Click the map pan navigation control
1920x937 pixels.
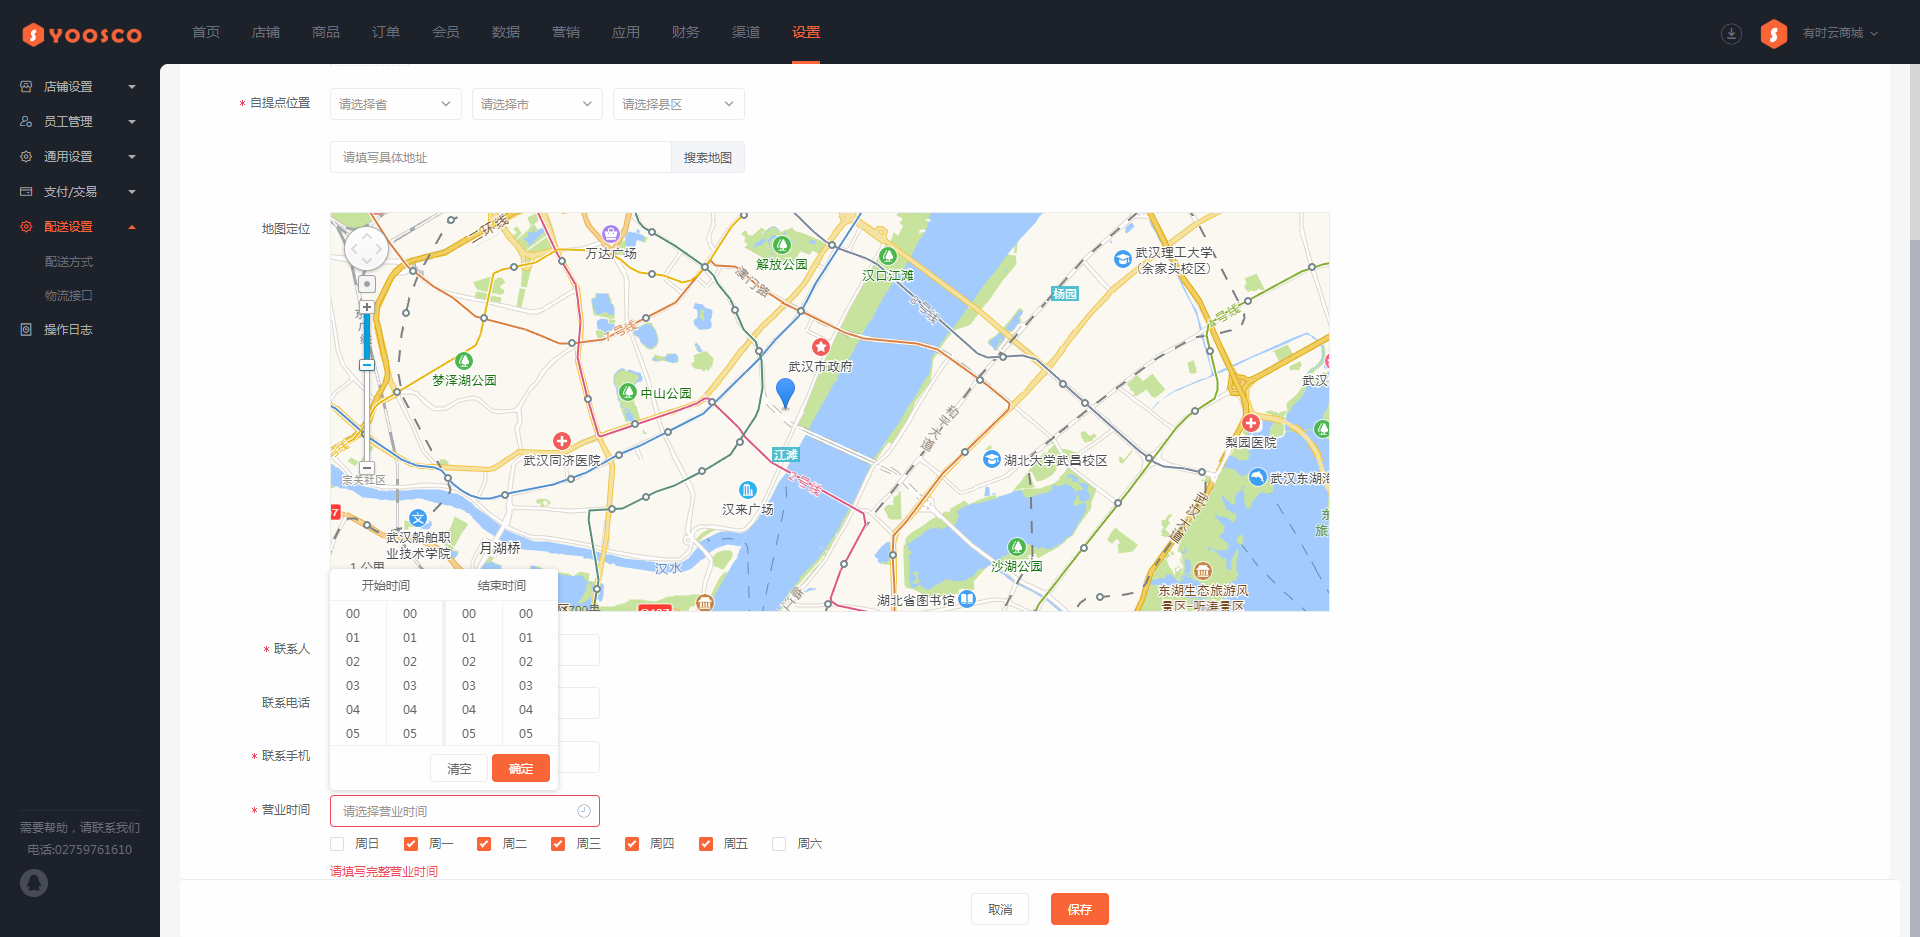366,248
